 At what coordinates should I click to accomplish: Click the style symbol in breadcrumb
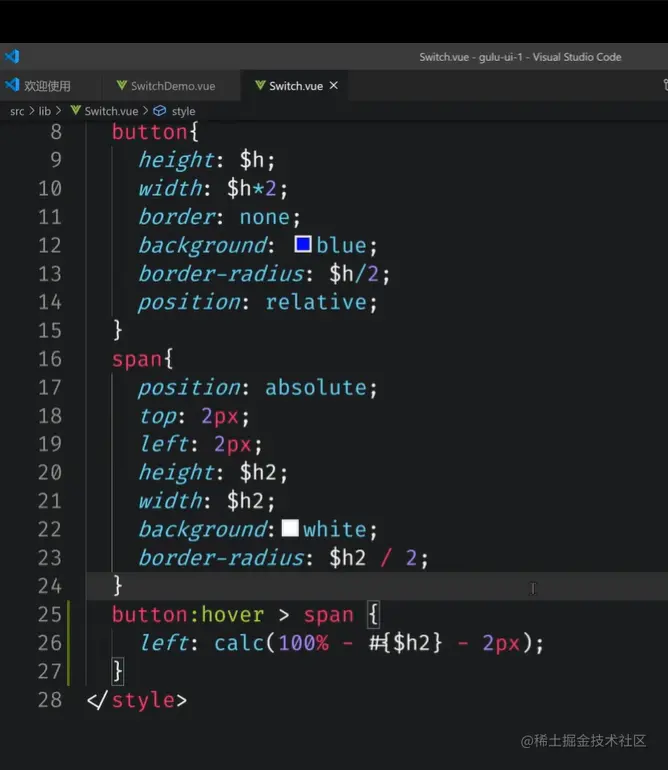[x=183, y=111]
